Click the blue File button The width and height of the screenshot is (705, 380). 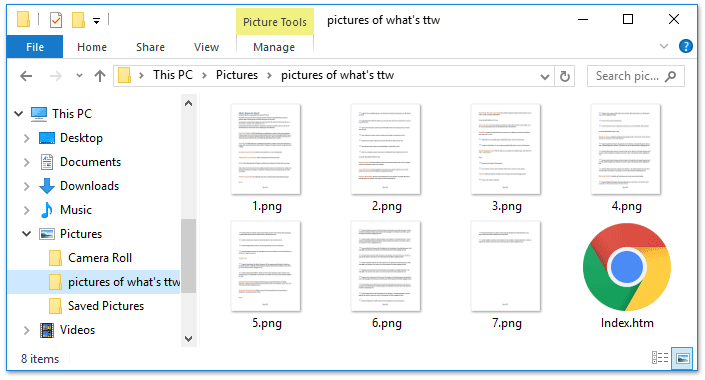35,47
